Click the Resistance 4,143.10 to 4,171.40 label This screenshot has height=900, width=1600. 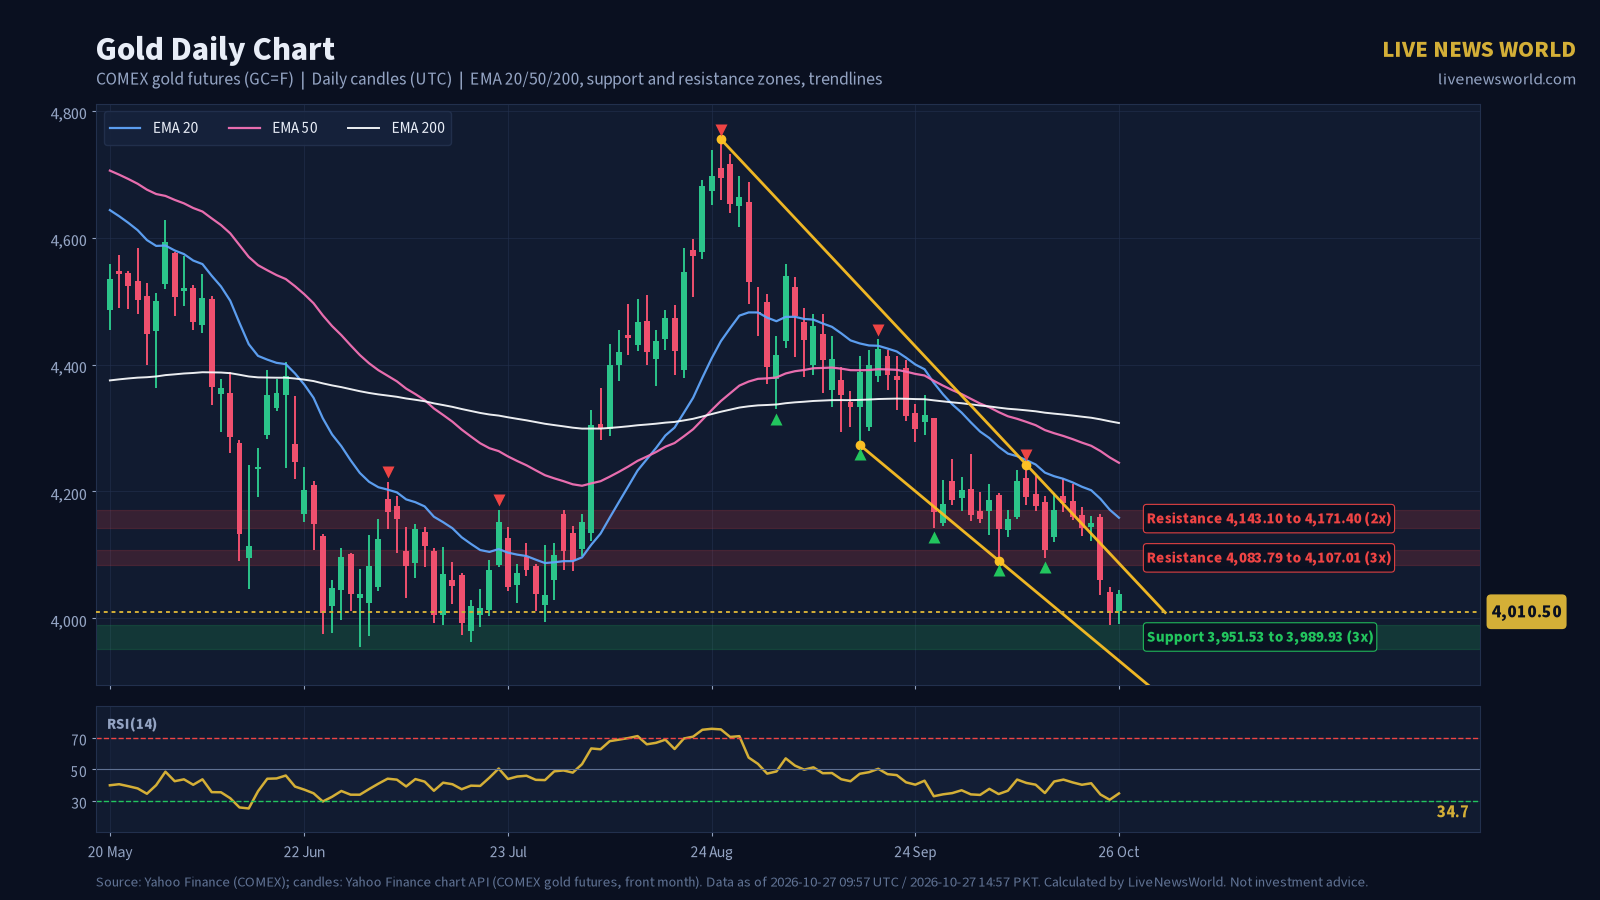[x=1269, y=518]
